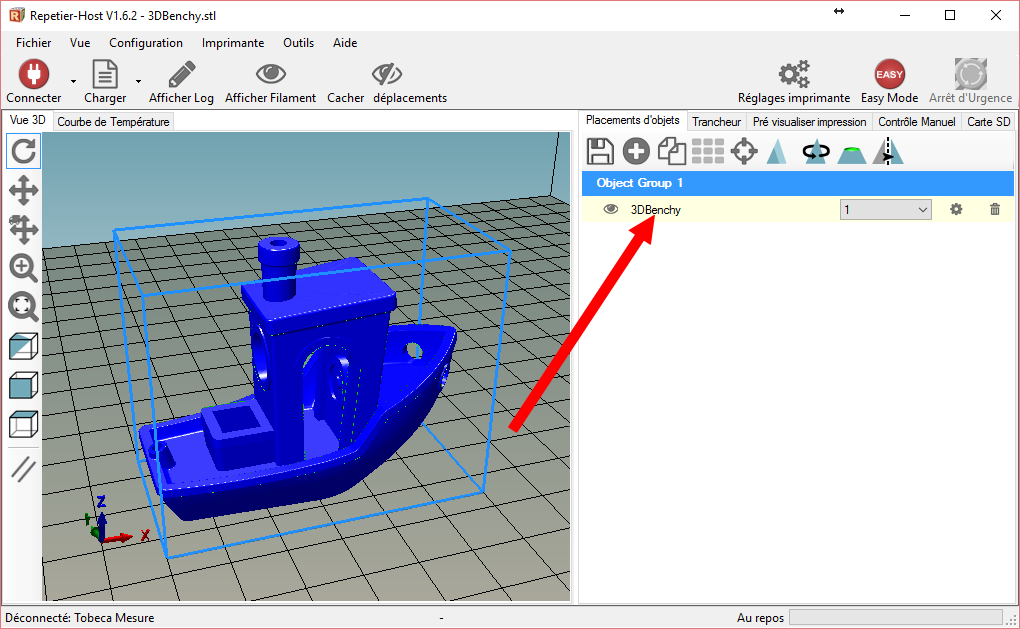The image size is (1020, 629).
Task: Toggle Afficher Log pencil icon
Action: pyautogui.click(x=181, y=74)
